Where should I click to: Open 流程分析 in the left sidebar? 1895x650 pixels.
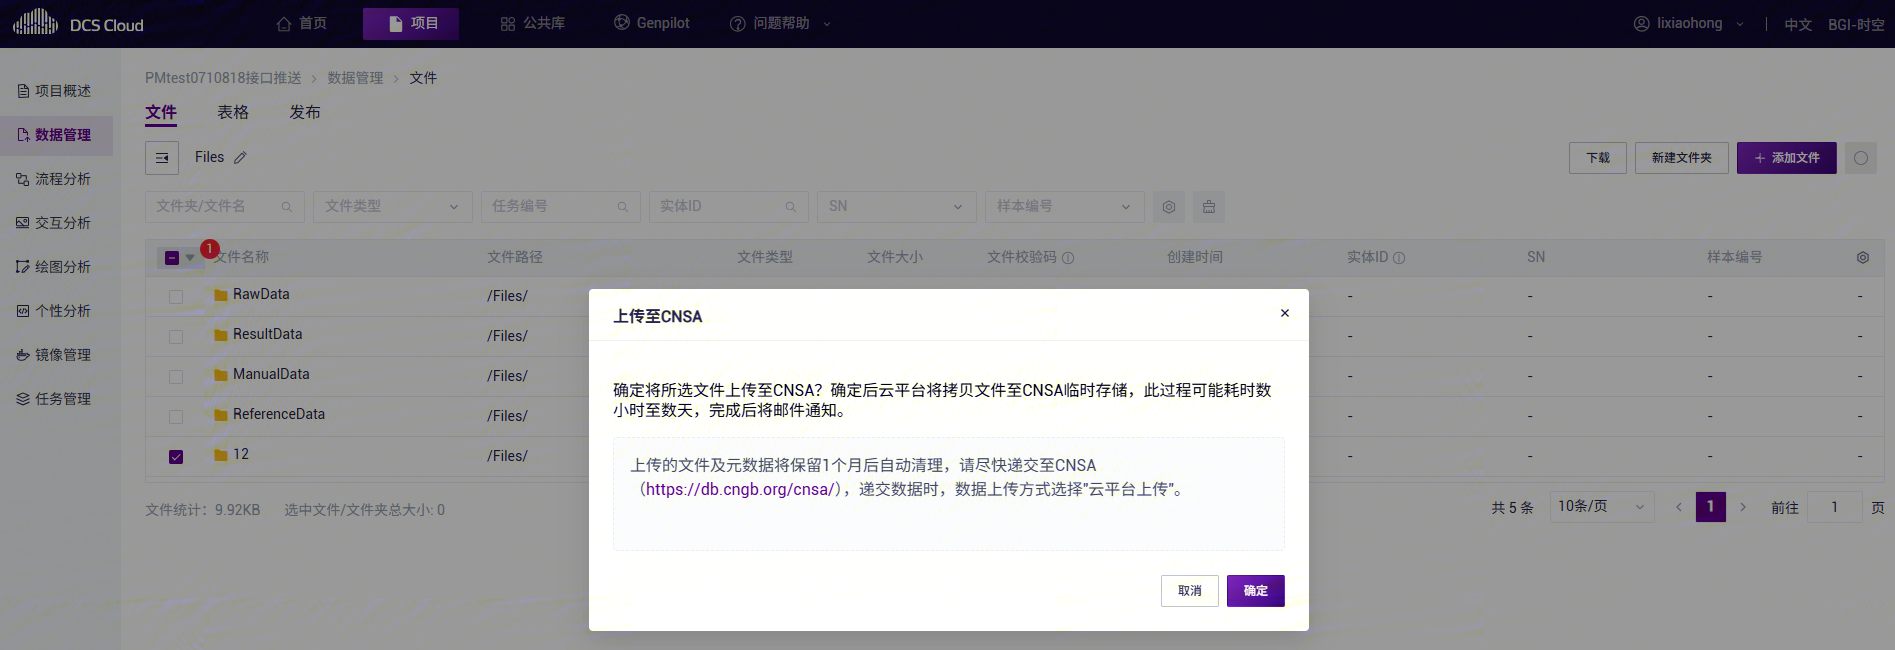click(x=62, y=179)
